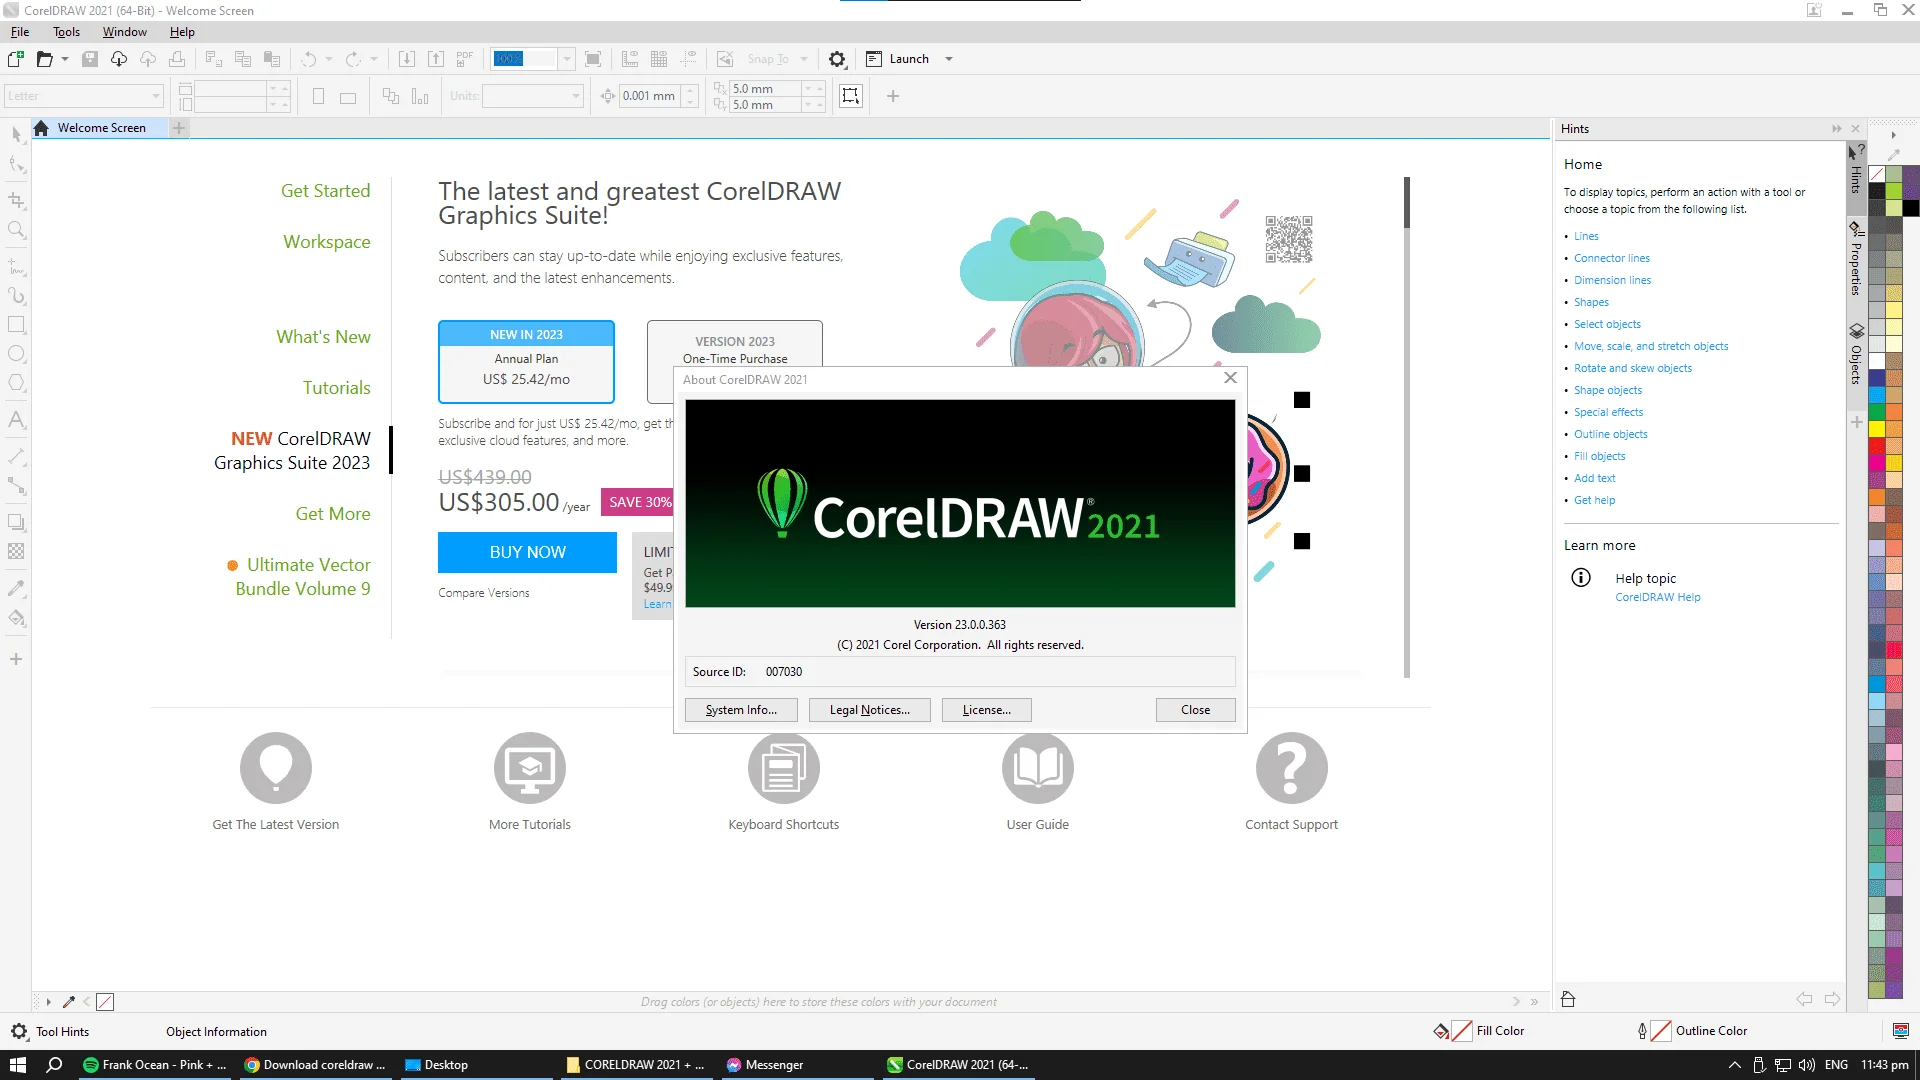Image resolution: width=1920 pixels, height=1080 pixels.
Task: Click the Windows Start button
Action: click(x=18, y=1065)
